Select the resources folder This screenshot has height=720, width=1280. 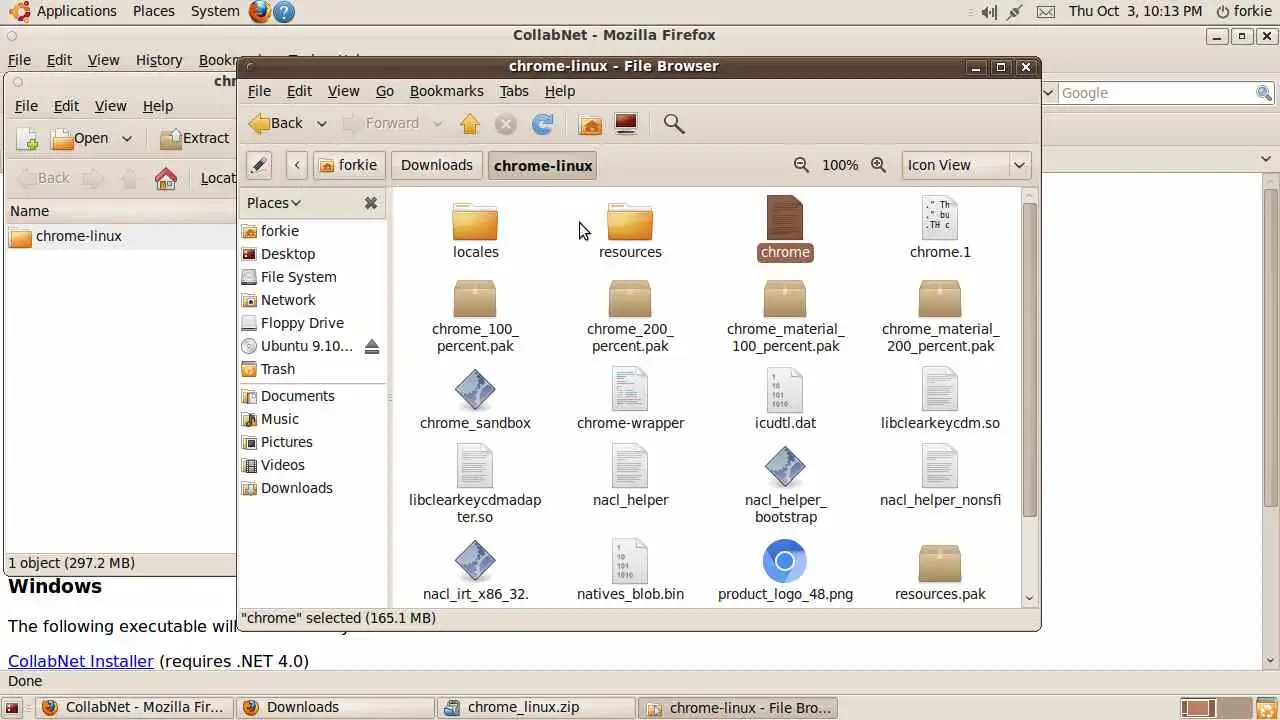click(630, 229)
